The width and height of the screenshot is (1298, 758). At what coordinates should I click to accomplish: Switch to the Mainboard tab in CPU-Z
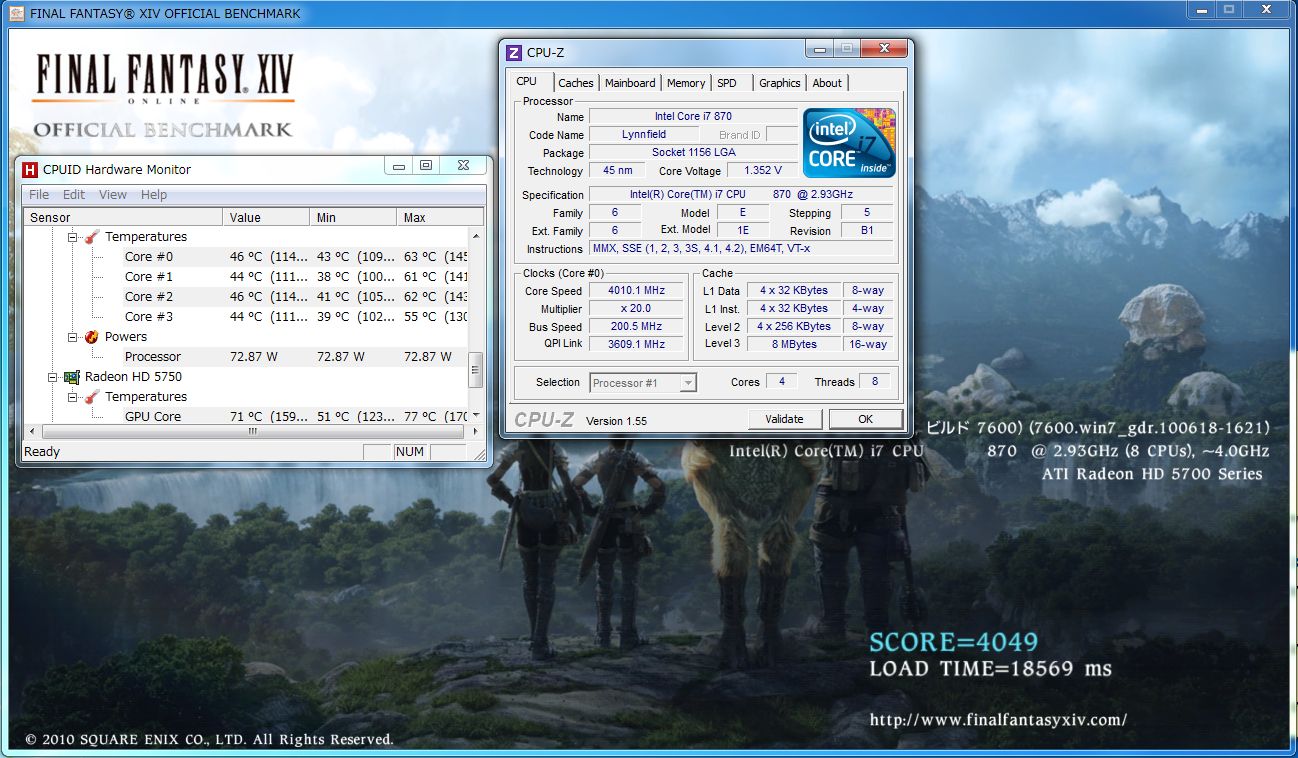tap(630, 83)
